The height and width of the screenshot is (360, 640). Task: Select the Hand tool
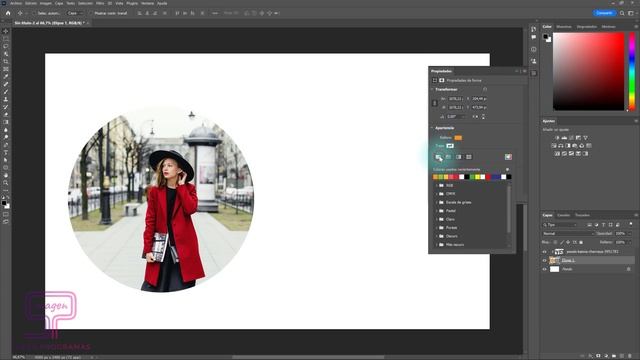(x=6, y=175)
